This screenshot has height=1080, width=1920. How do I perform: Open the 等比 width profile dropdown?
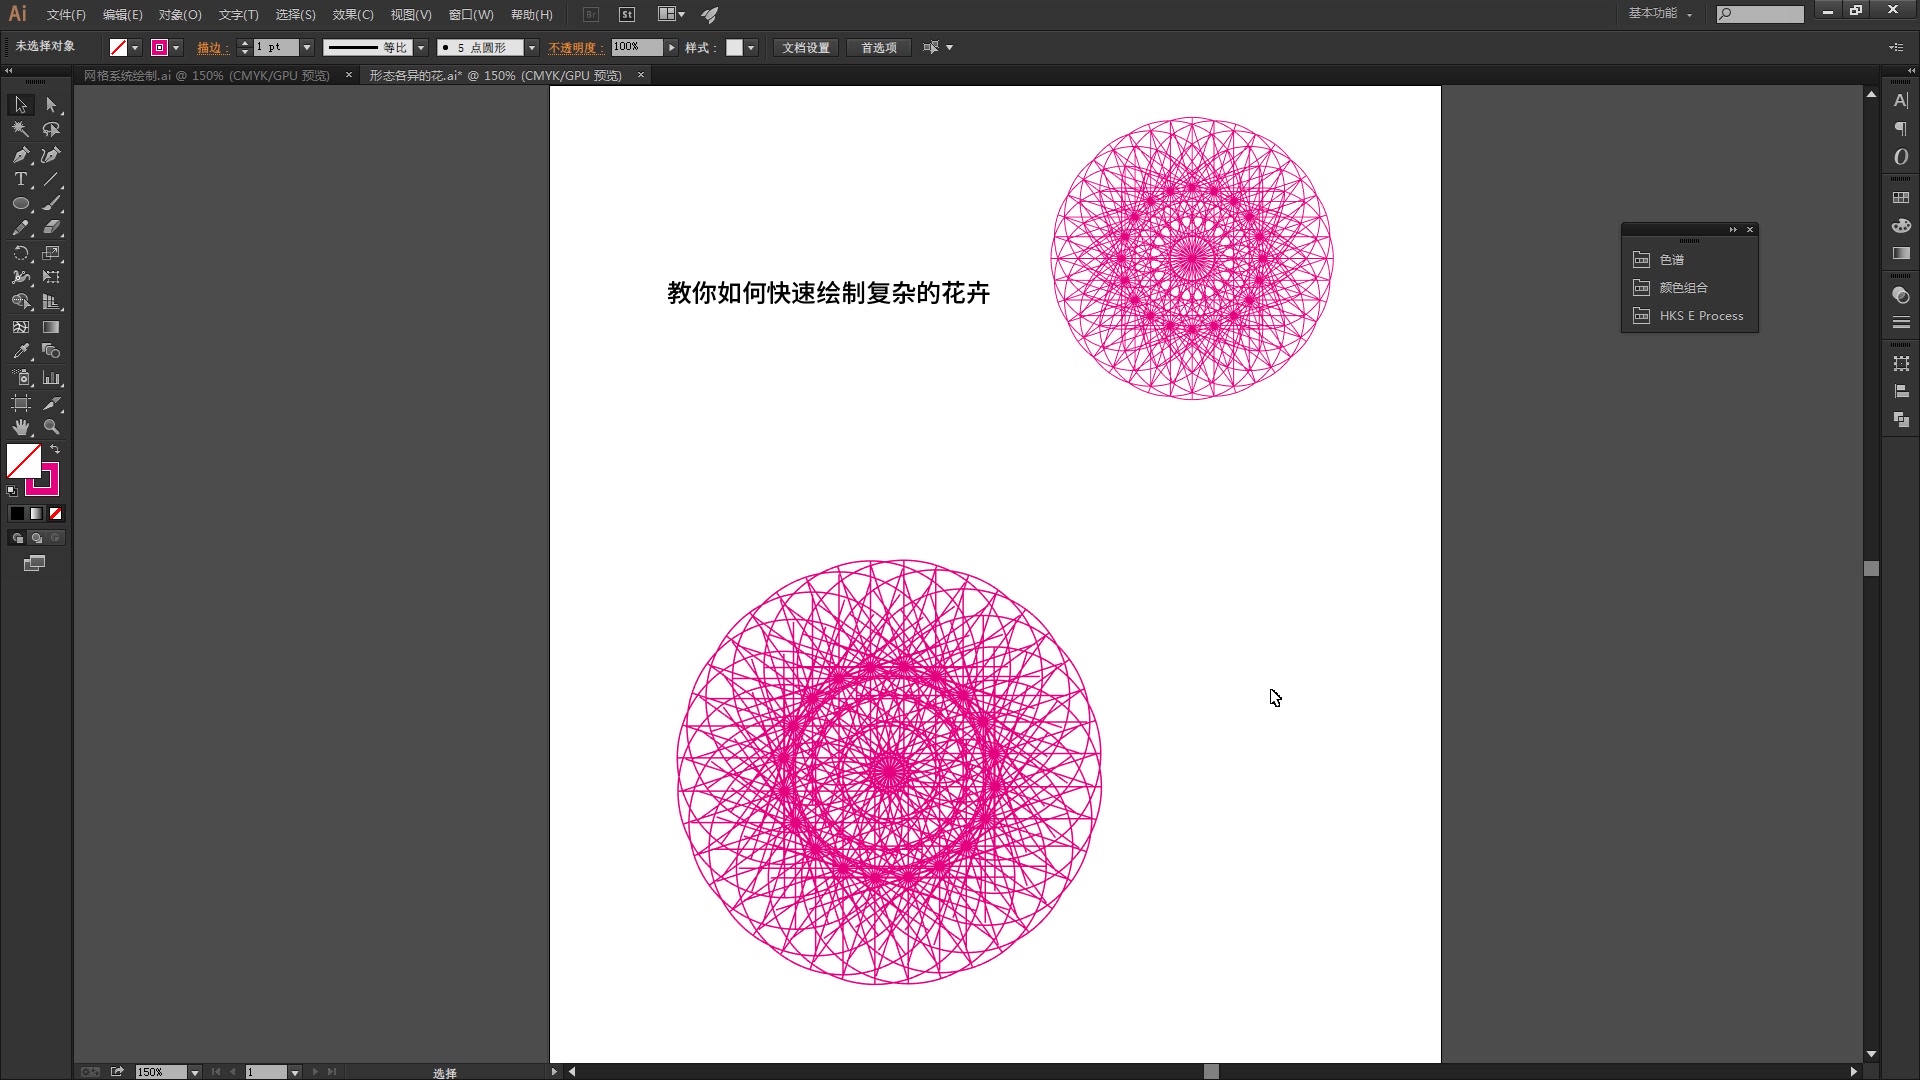(x=420, y=47)
